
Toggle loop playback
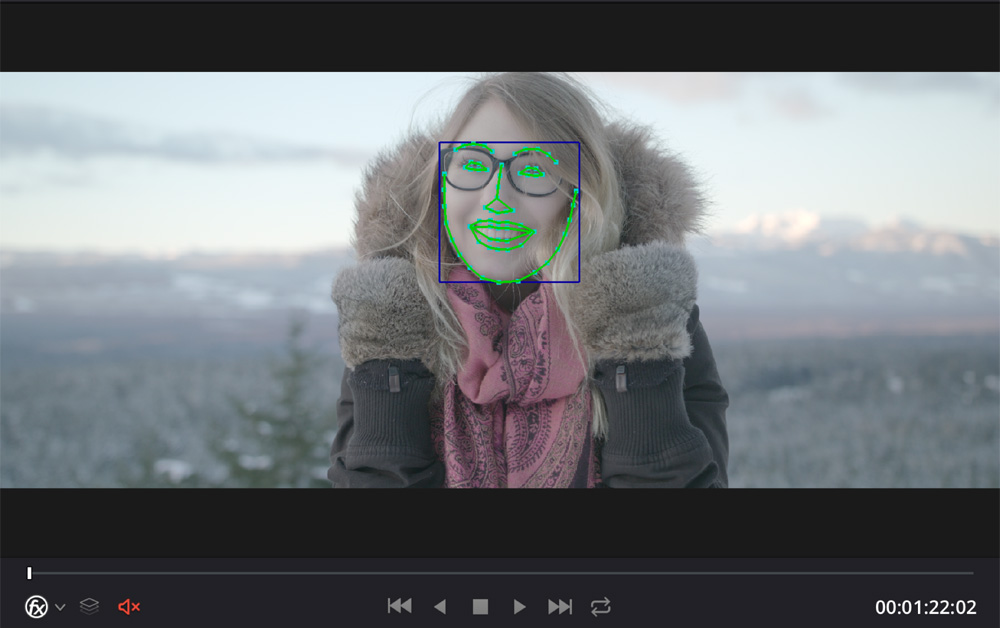pos(600,607)
